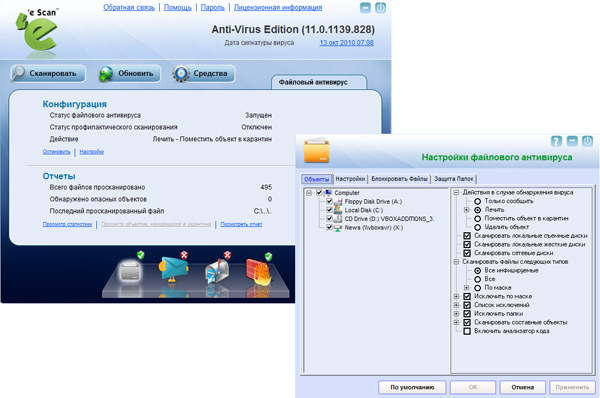This screenshot has width=600, height=398.
Task: Expand the Исключить по маске node
Action: tap(456, 296)
